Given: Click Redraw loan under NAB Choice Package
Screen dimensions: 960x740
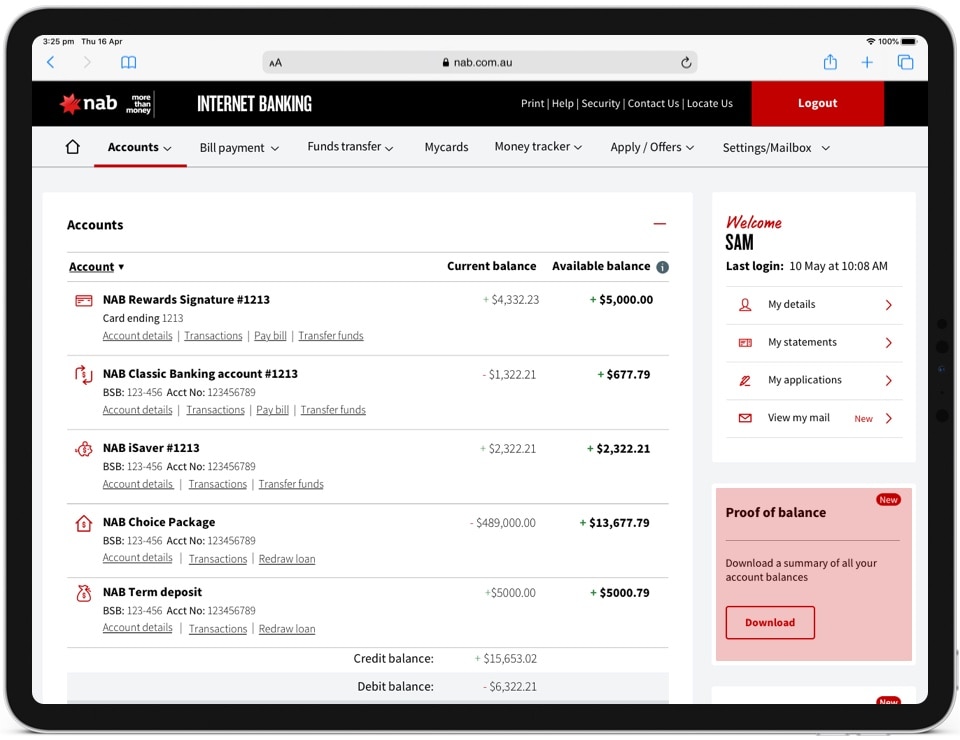Looking at the screenshot, I should (287, 559).
